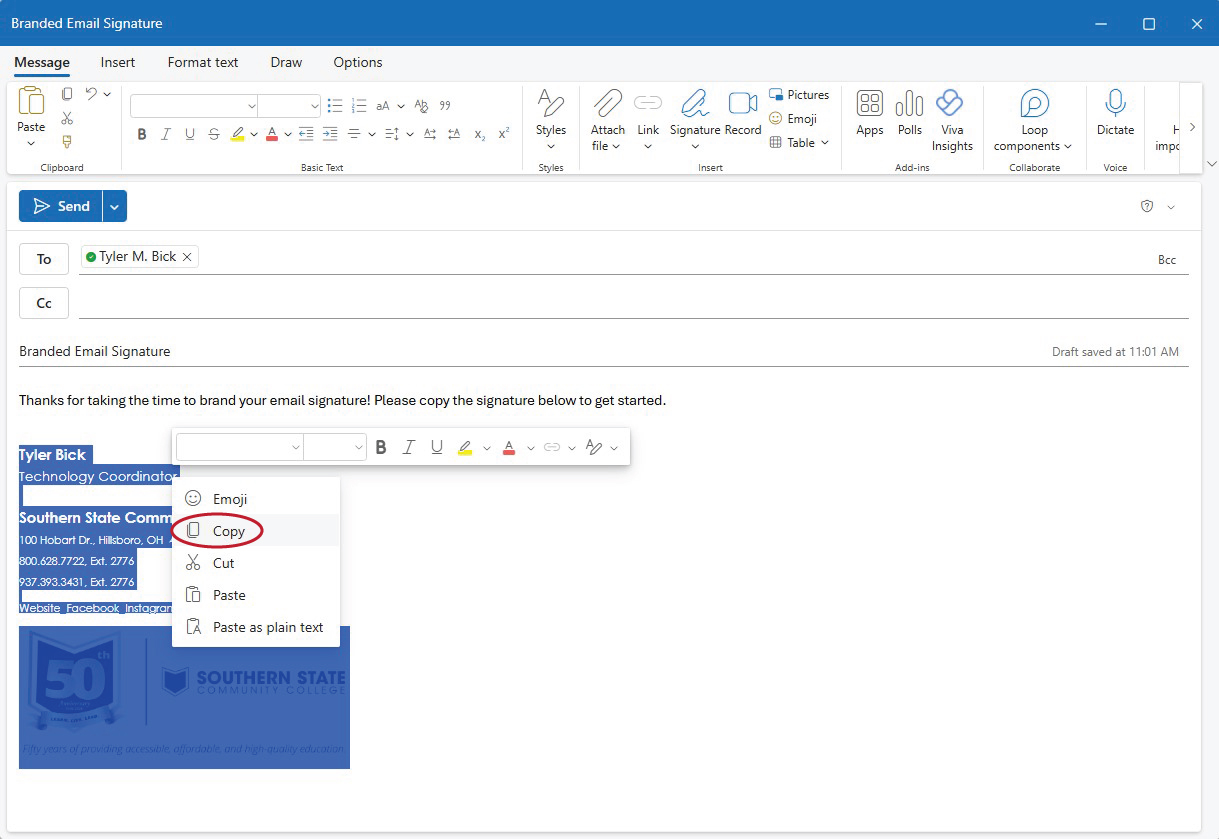Switch to the Format text tab
Screen dimensions: 1219x839
pyautogui.click(x=203, y=62)
